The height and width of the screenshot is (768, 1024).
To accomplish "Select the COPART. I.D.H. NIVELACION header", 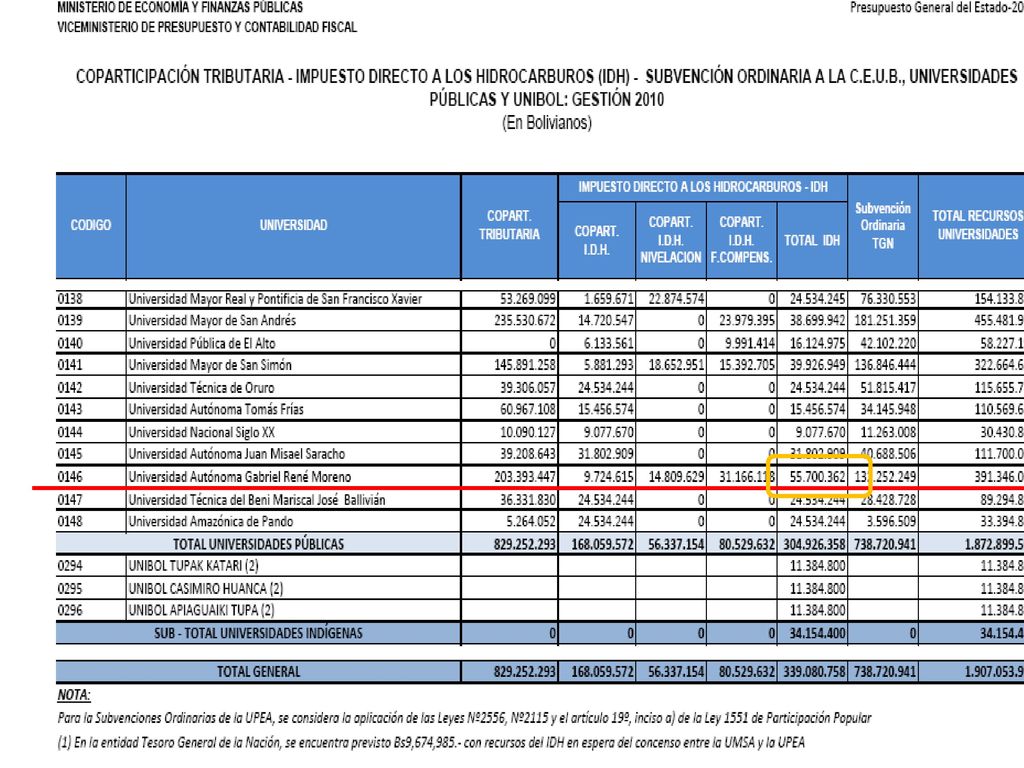I will click(671, 240).
